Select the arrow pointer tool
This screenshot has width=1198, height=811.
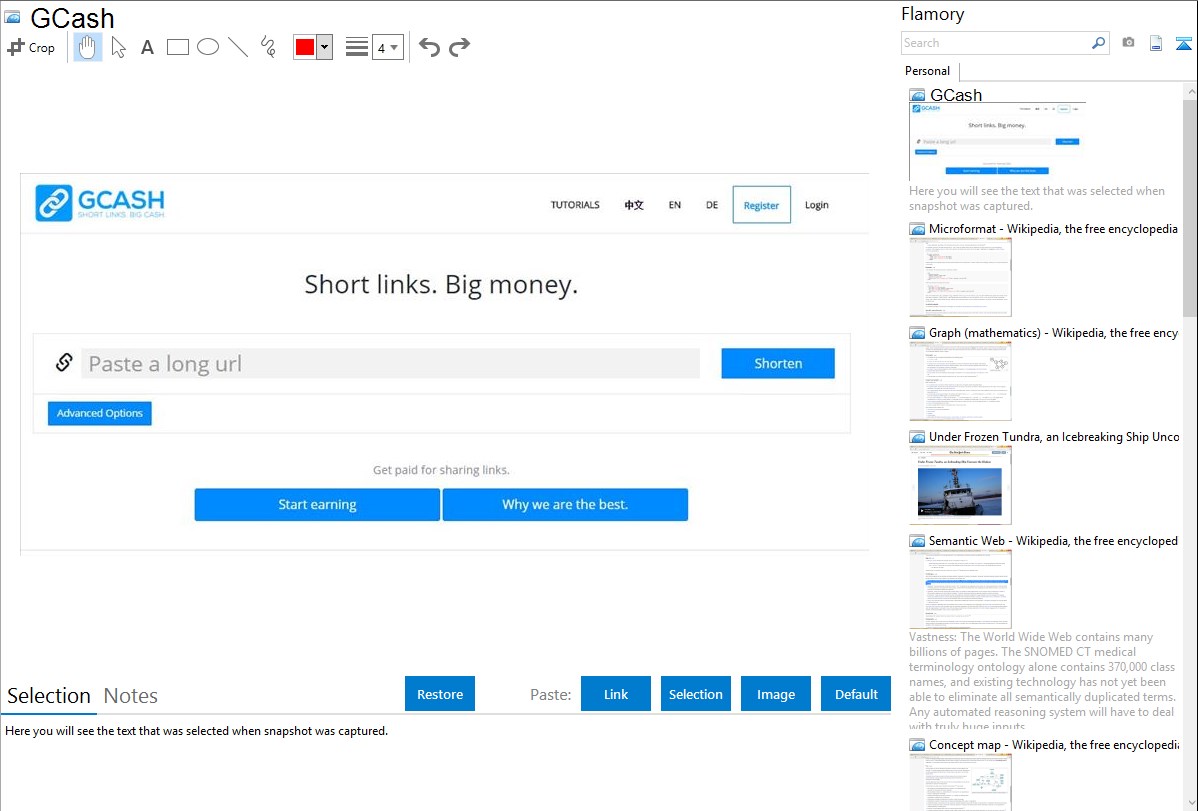pyautogui.click(x=118, y=47)
